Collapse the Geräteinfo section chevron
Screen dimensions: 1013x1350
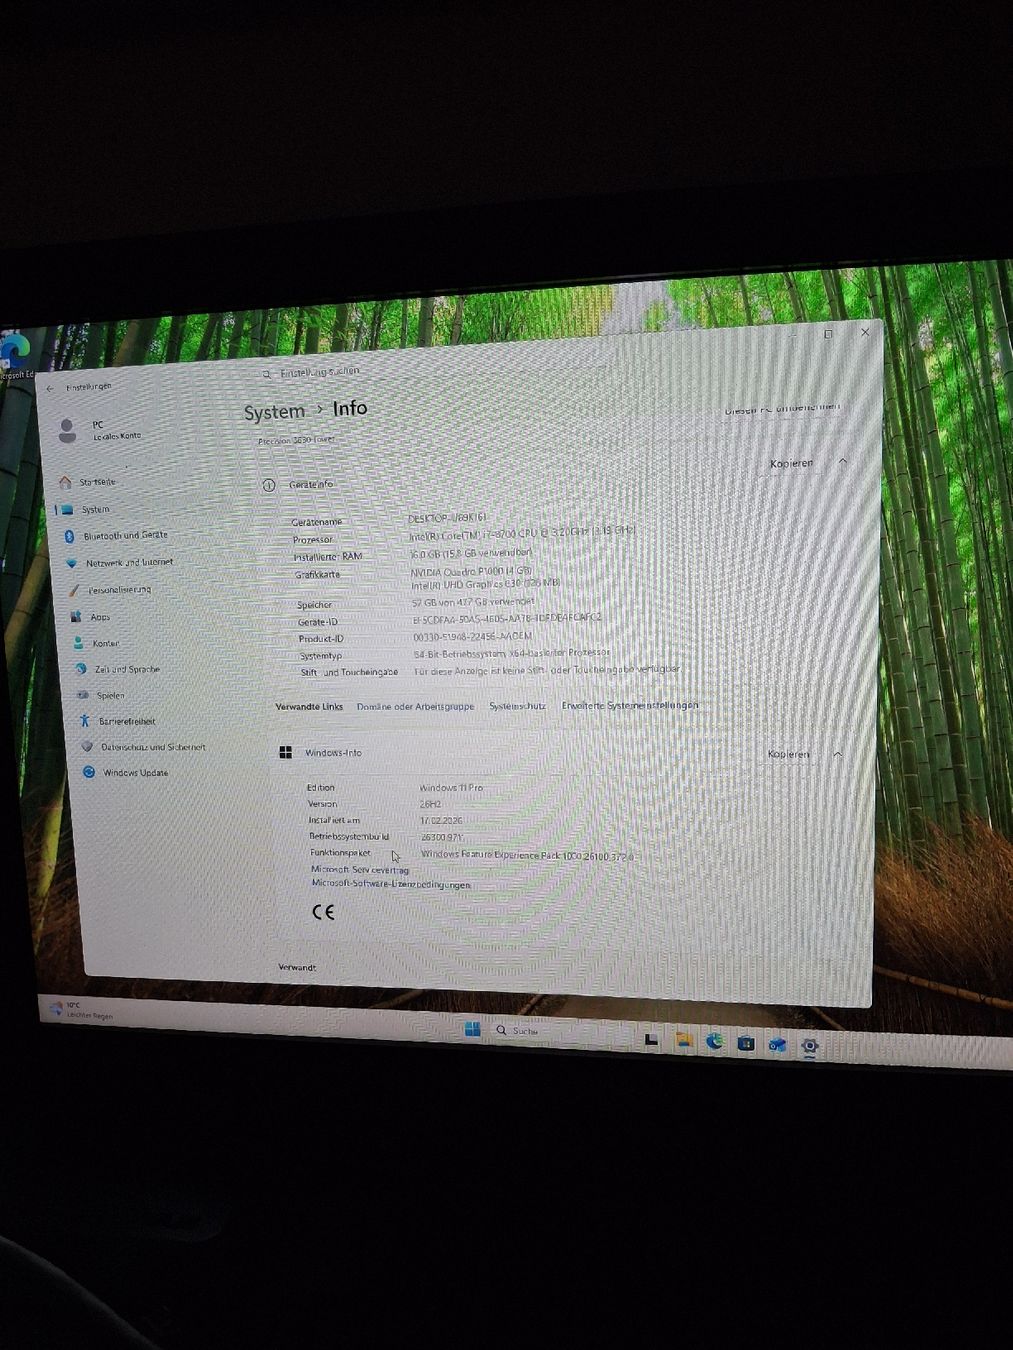click(x=843, y=461)
